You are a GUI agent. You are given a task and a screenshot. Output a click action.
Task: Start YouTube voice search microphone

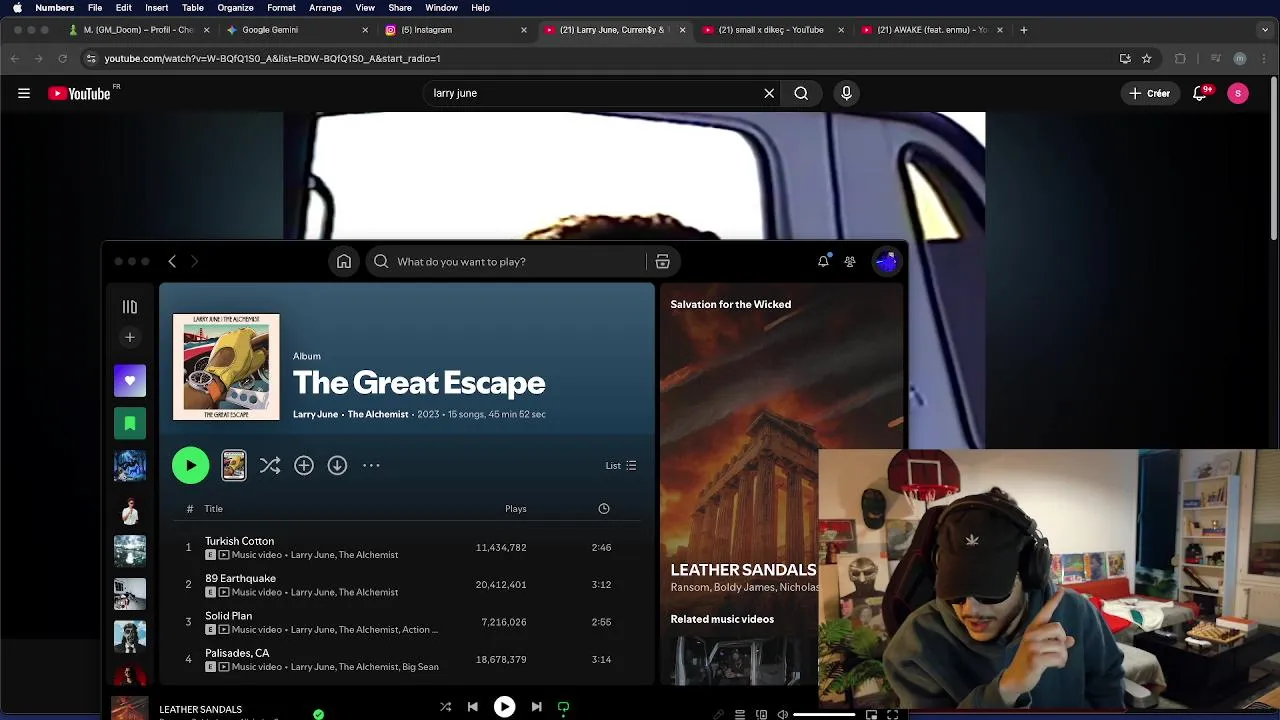coord(846,93)
